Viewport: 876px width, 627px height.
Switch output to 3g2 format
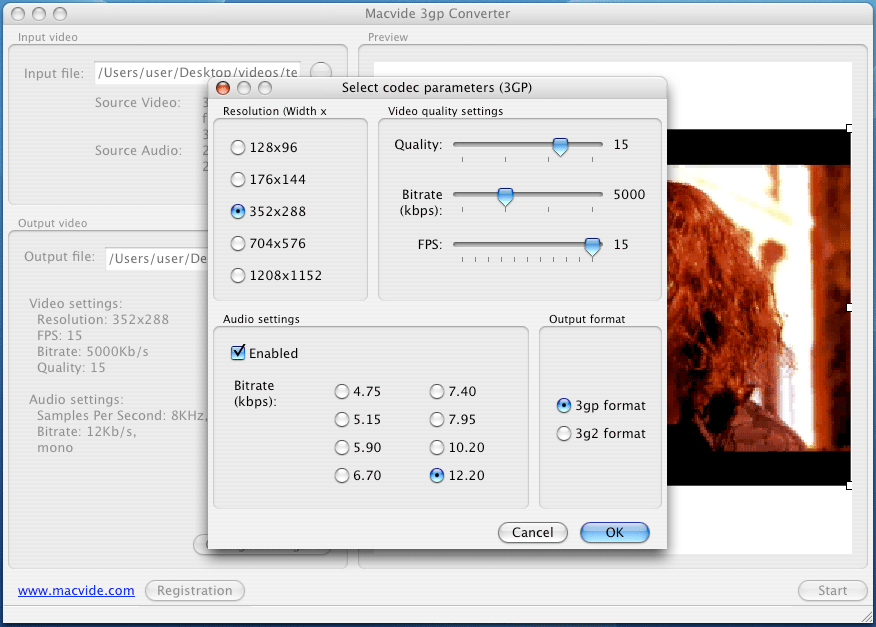(x=564, y=434)
